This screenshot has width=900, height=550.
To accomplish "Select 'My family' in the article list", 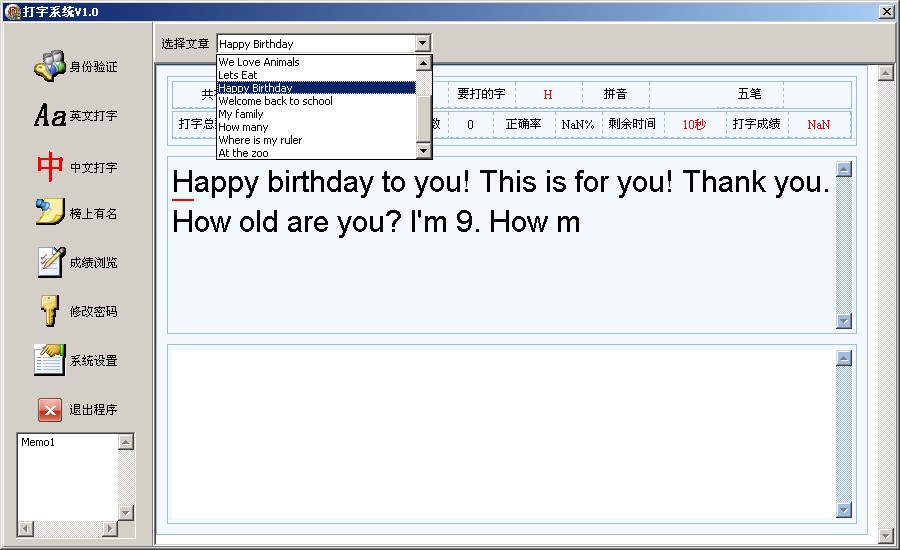I will coord(241,114).
